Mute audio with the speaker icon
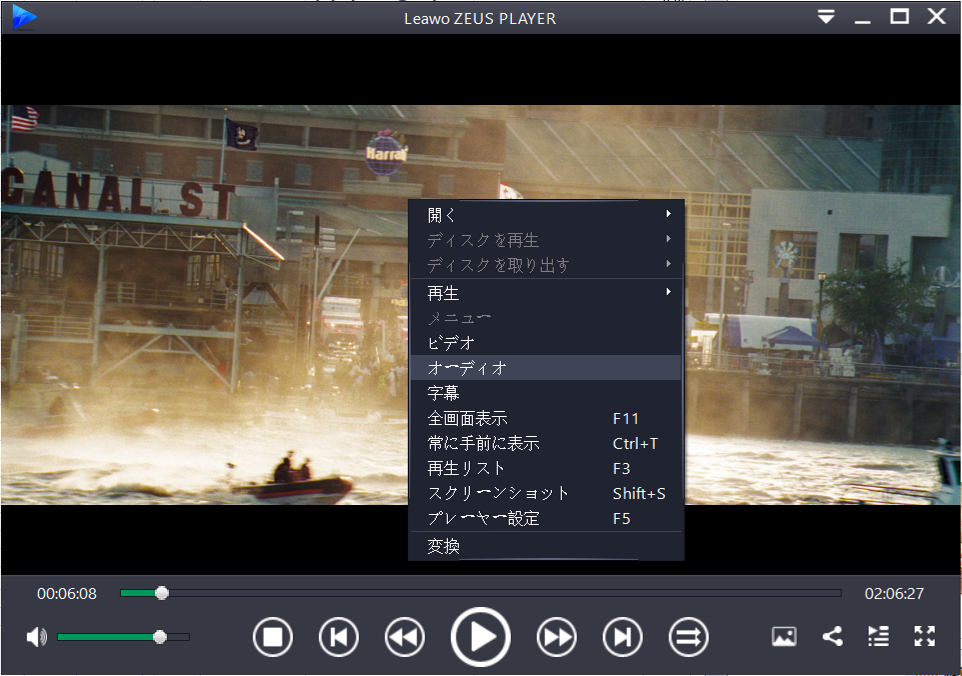 36,637
